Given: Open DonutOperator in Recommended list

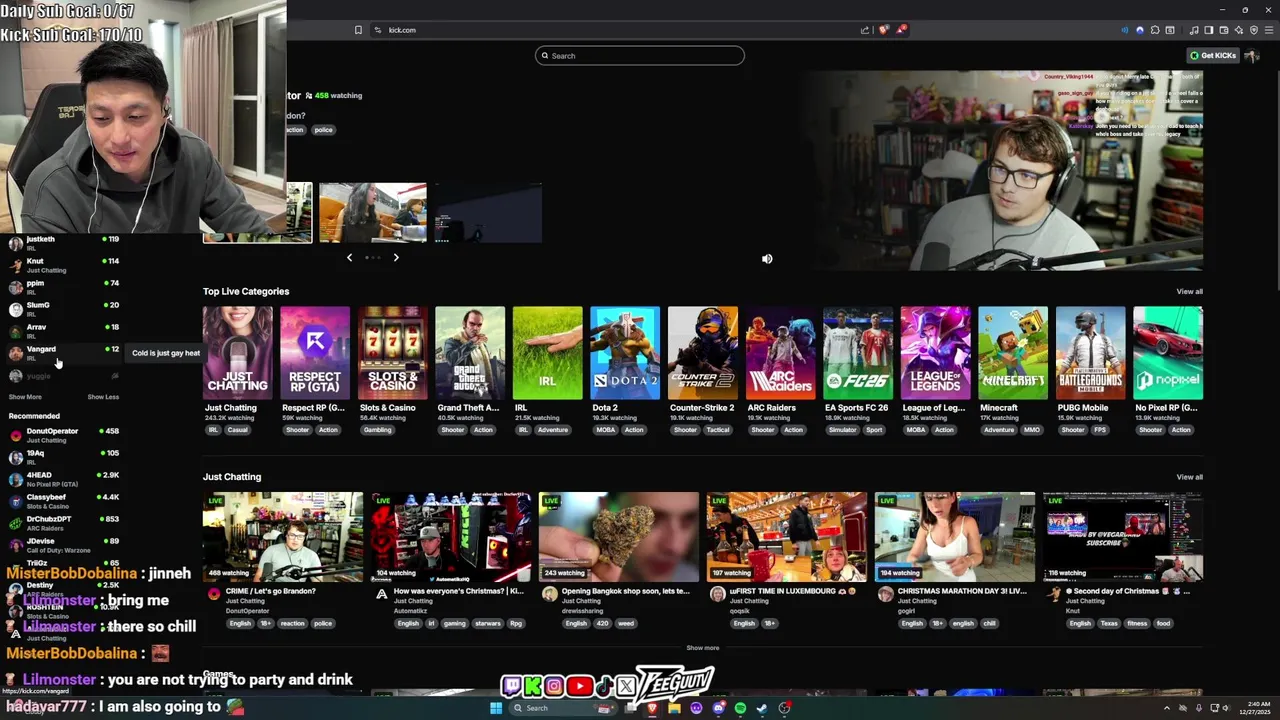Looking at the screenshot, I should pyautogui.click(x=63, y=435).
